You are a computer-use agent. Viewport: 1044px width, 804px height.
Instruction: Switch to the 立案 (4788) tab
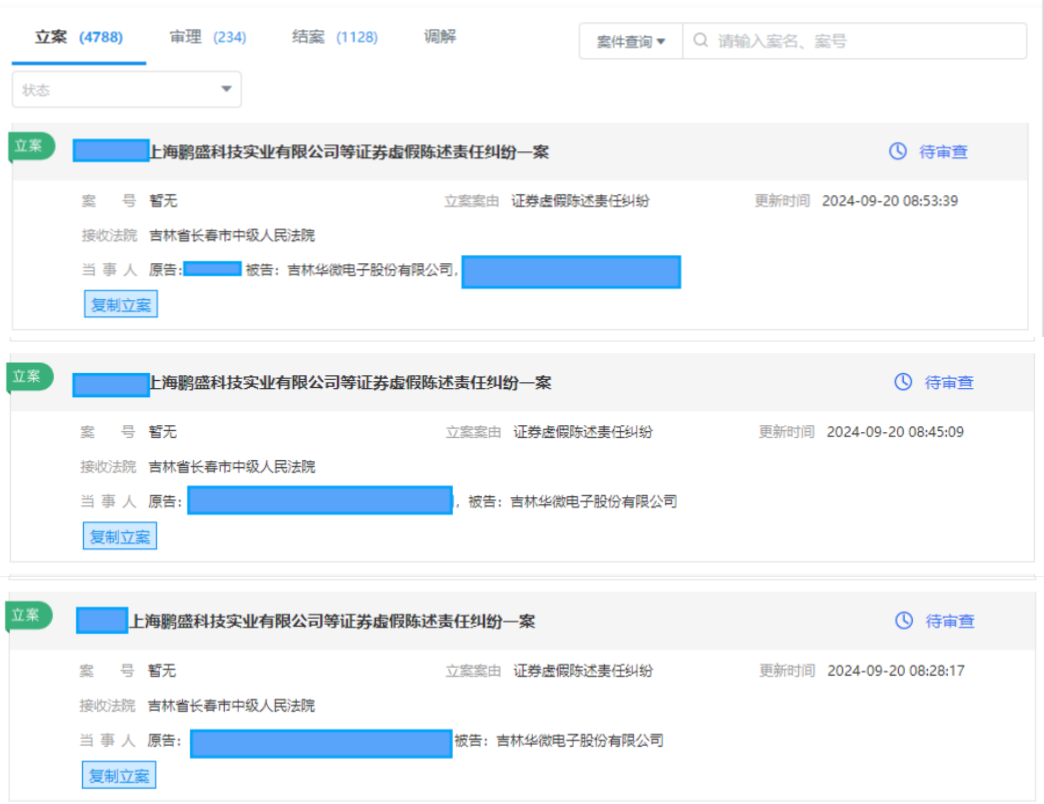pos(79,37)
